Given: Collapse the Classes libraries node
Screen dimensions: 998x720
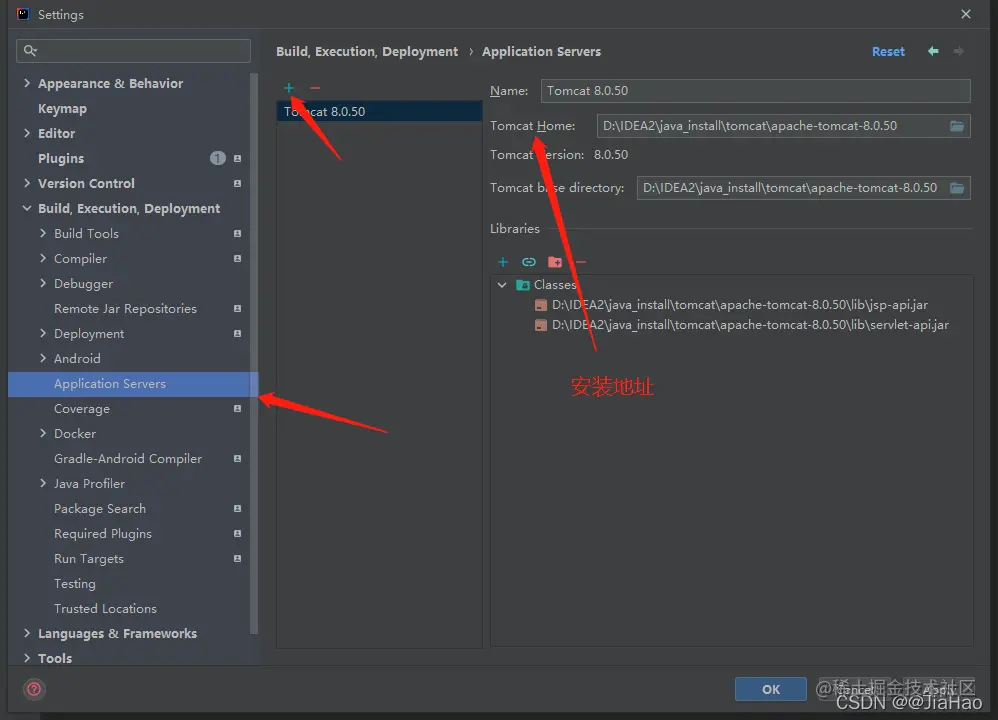Looking at the screenshot, I should pyautogui.click(x=502, y=285).
